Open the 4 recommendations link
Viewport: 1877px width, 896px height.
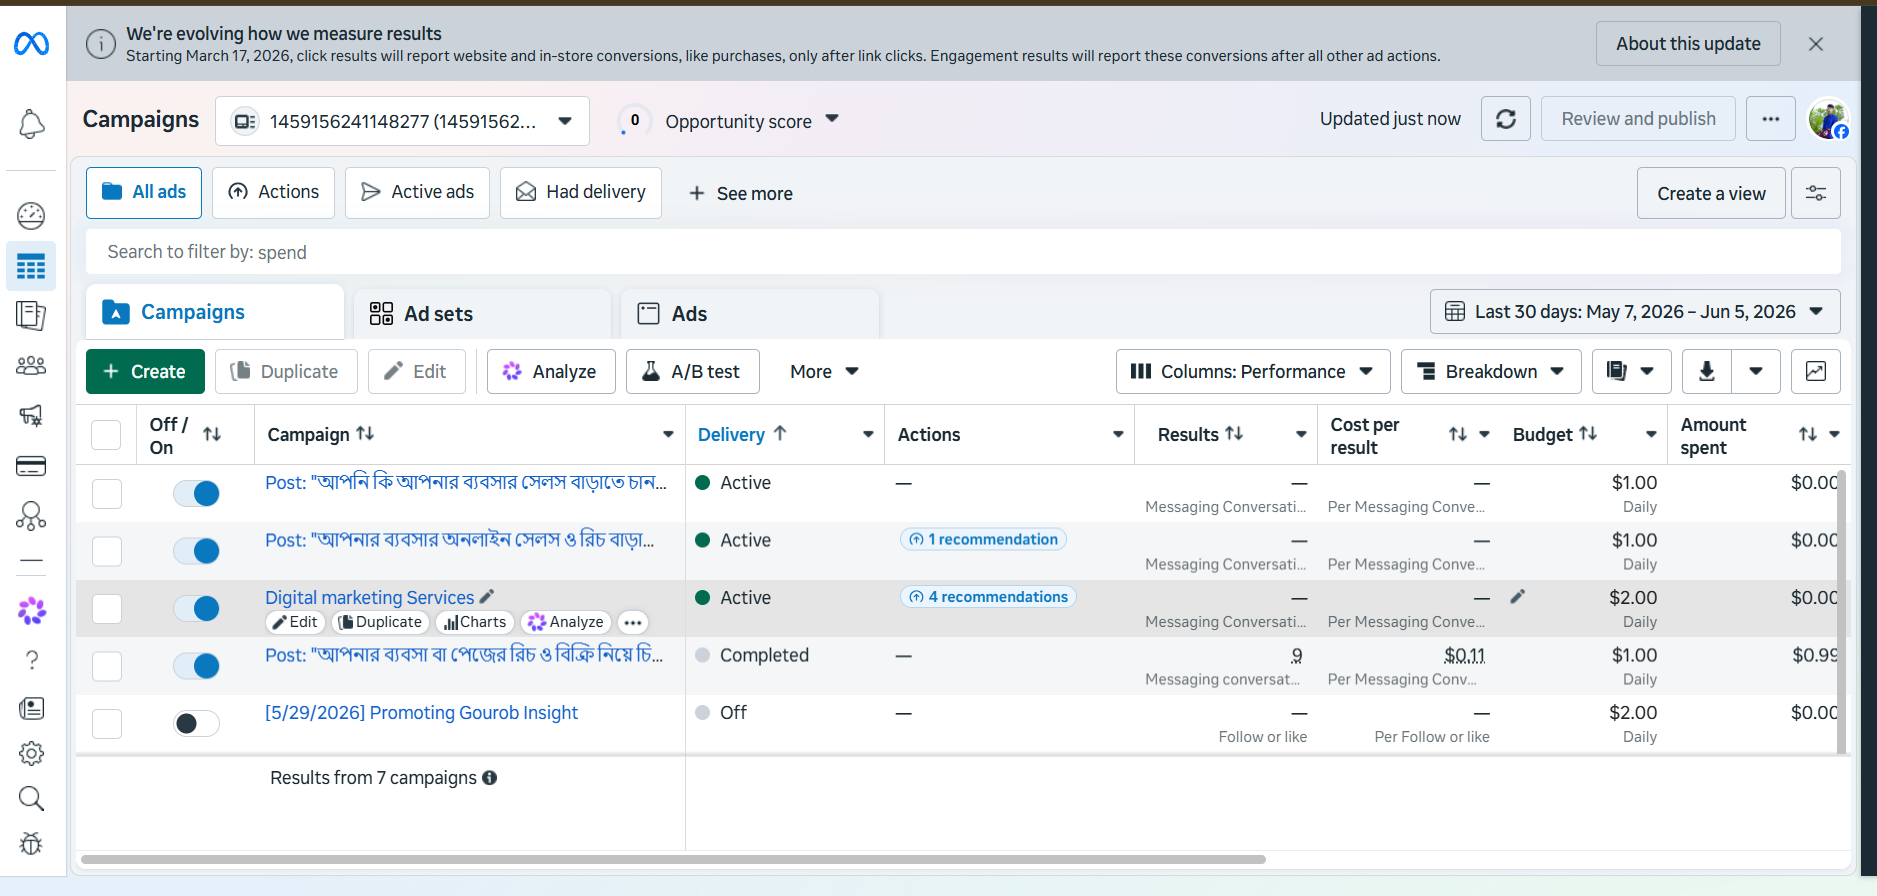click(x=987, y=597)
